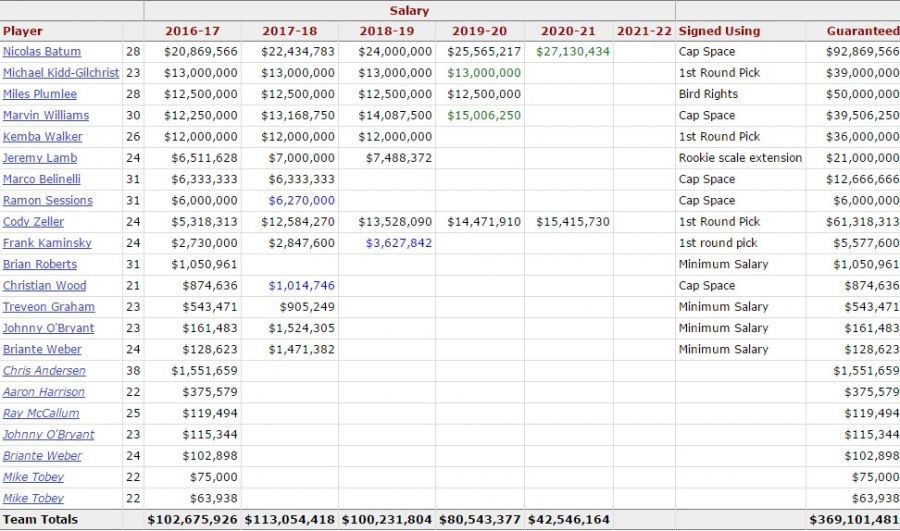Open Michael Kidd-Gilchrist player link

tap(61, 73)
